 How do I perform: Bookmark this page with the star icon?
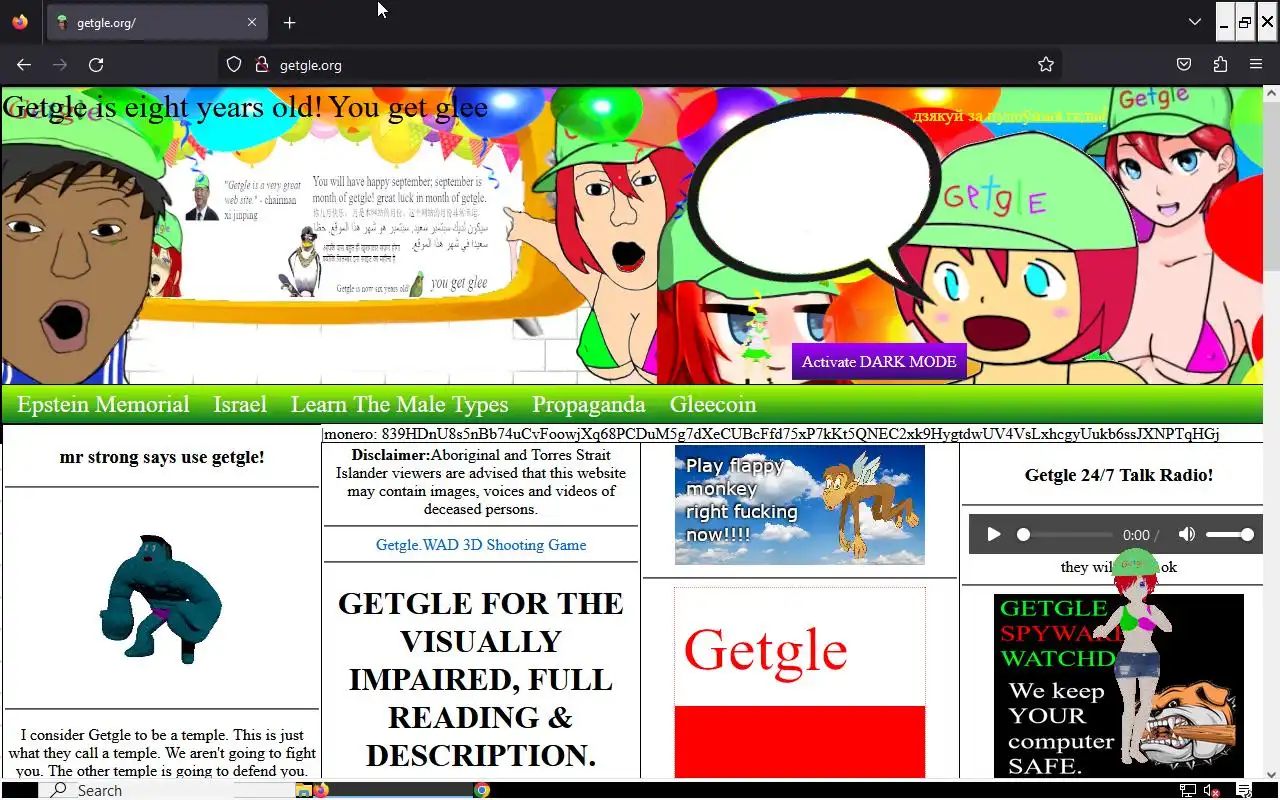point(1046,65)
